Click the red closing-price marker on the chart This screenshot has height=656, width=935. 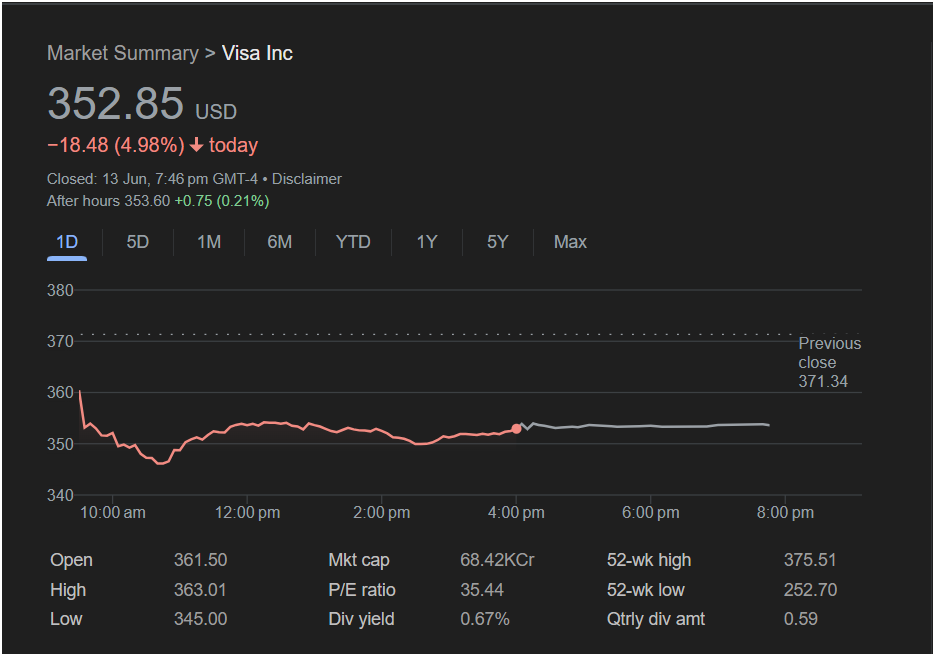coord(516,429)
